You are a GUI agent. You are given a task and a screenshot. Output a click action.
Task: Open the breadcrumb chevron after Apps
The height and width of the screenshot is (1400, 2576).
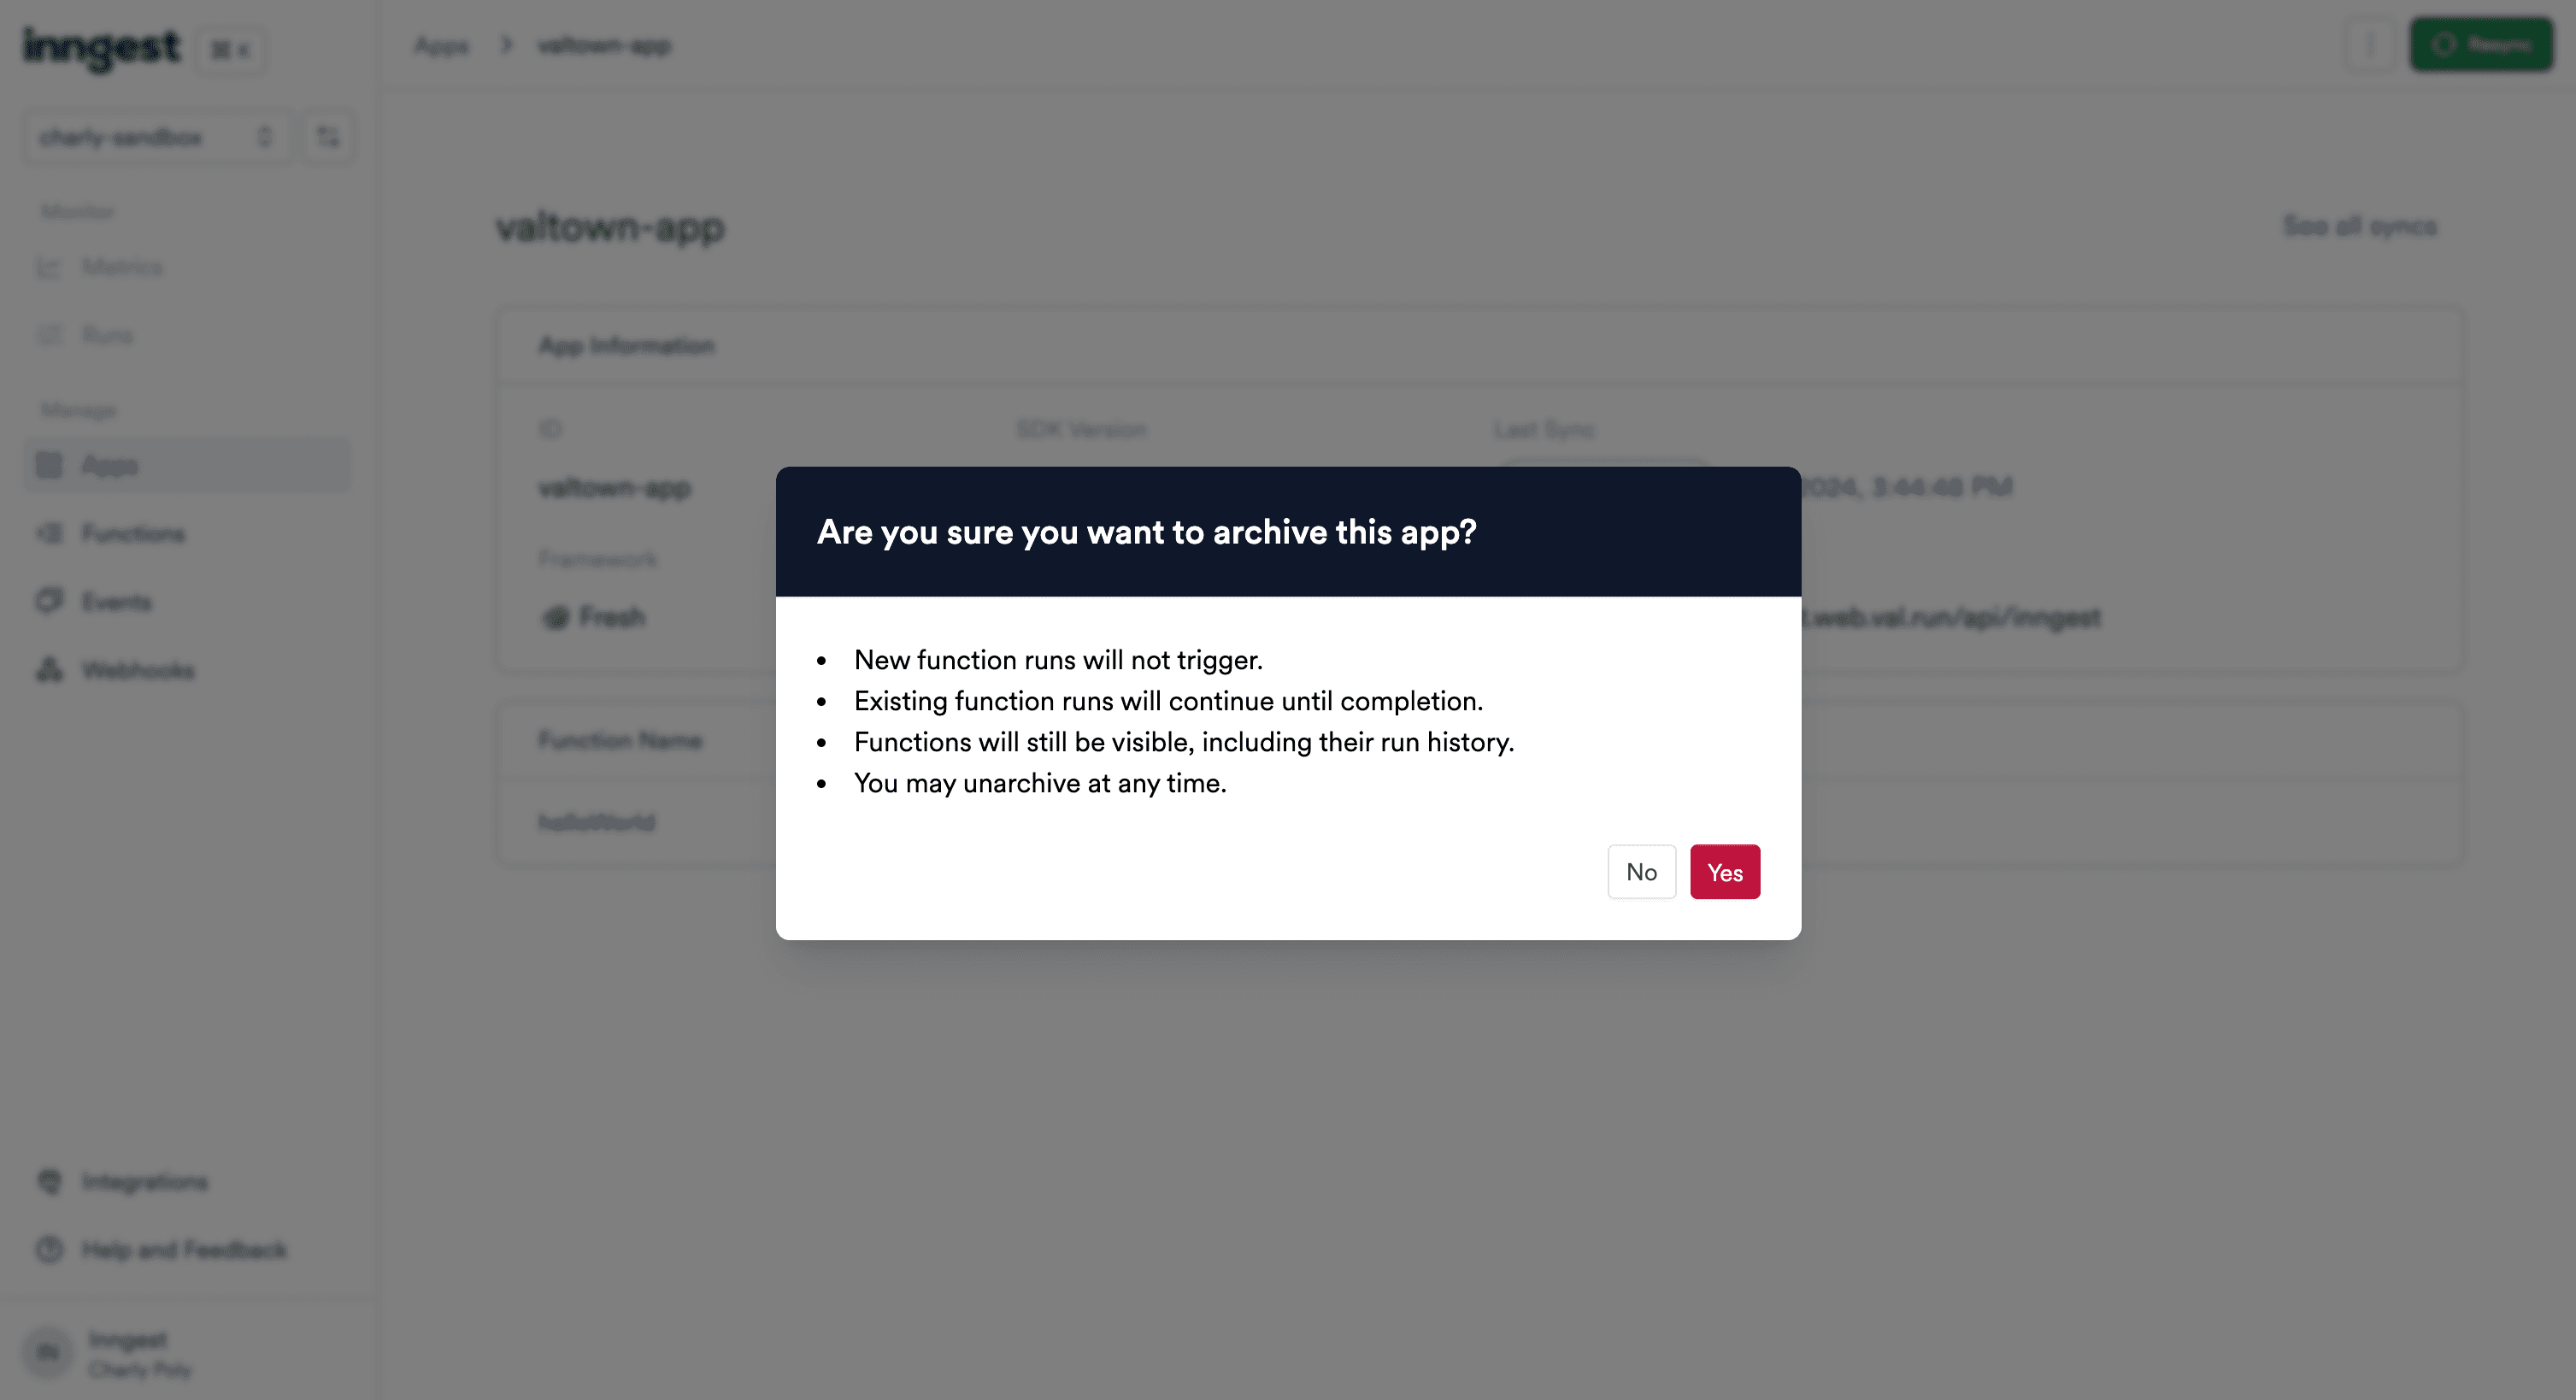point(507,44)
